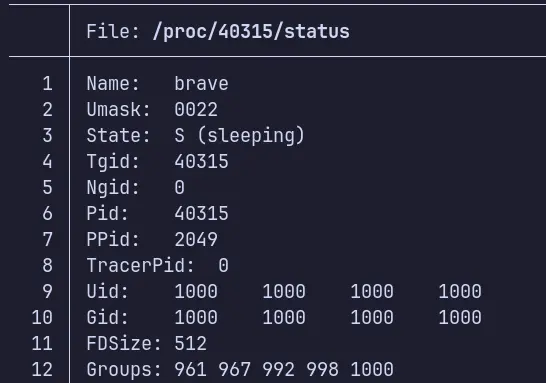Image resolution: width=546 pixels, height=383 pixels.
Task: Click the 'Umask:' field label
Action: tap(118, 110)
